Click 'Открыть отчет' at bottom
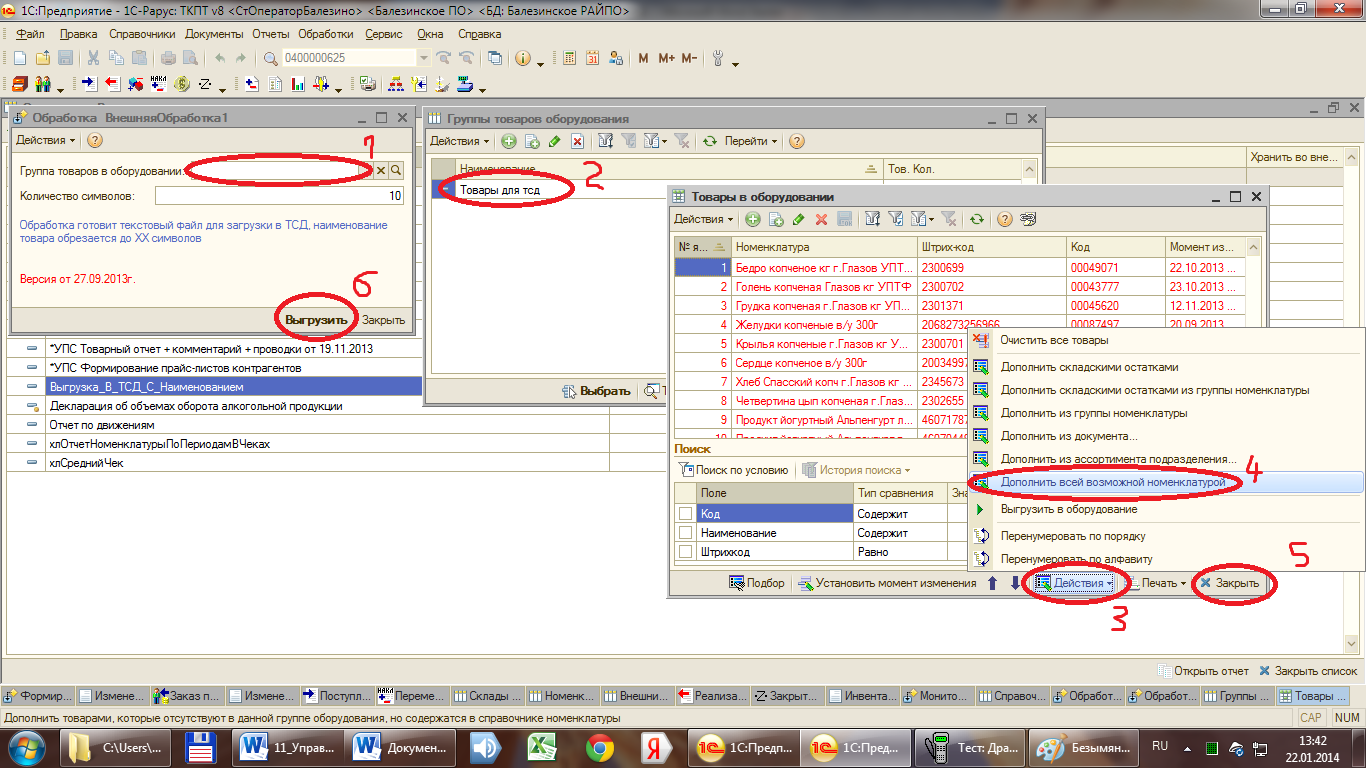 (1203, 671)
